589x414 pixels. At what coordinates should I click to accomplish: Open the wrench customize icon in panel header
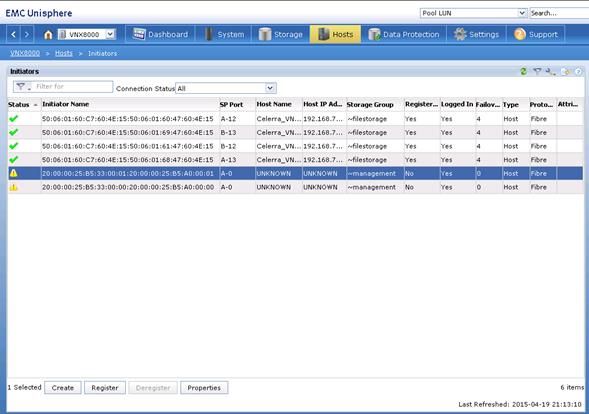(x=551, y=71)
